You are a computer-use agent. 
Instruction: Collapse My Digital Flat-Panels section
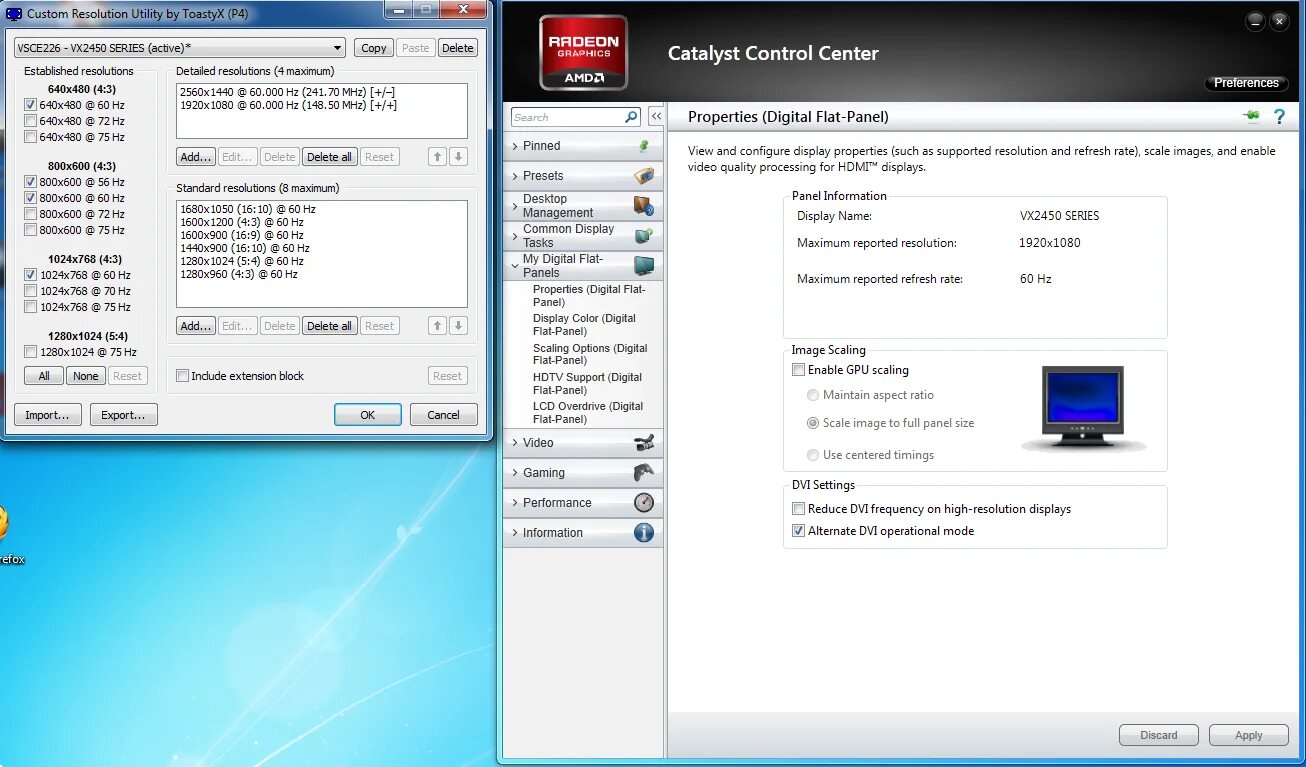[582, 266]
